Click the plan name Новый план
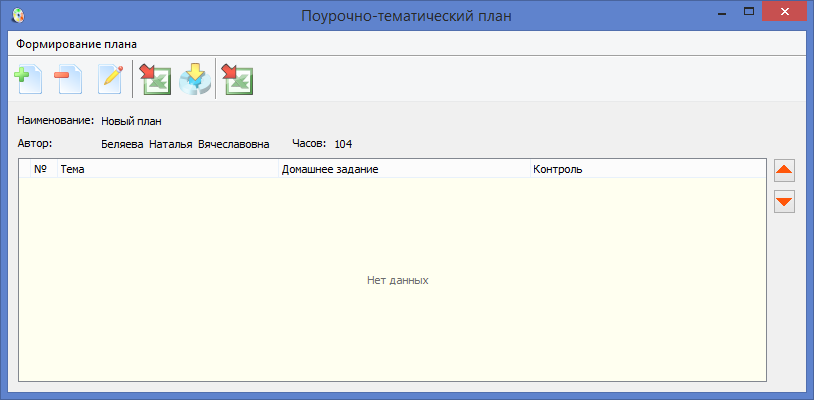Image resolution: width=814 pixels, height=400 pixels. click(x=131, y=121)
